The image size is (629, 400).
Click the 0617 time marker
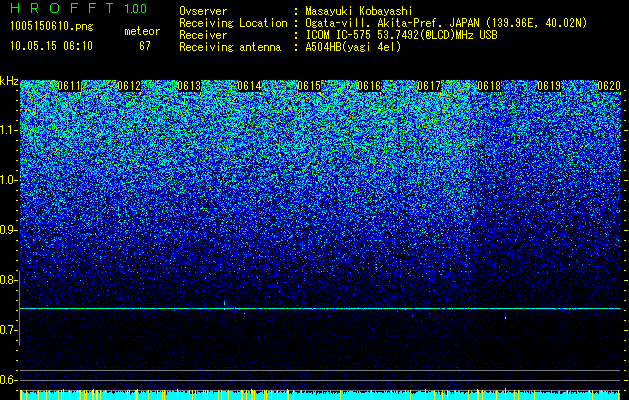click(429, 86)
